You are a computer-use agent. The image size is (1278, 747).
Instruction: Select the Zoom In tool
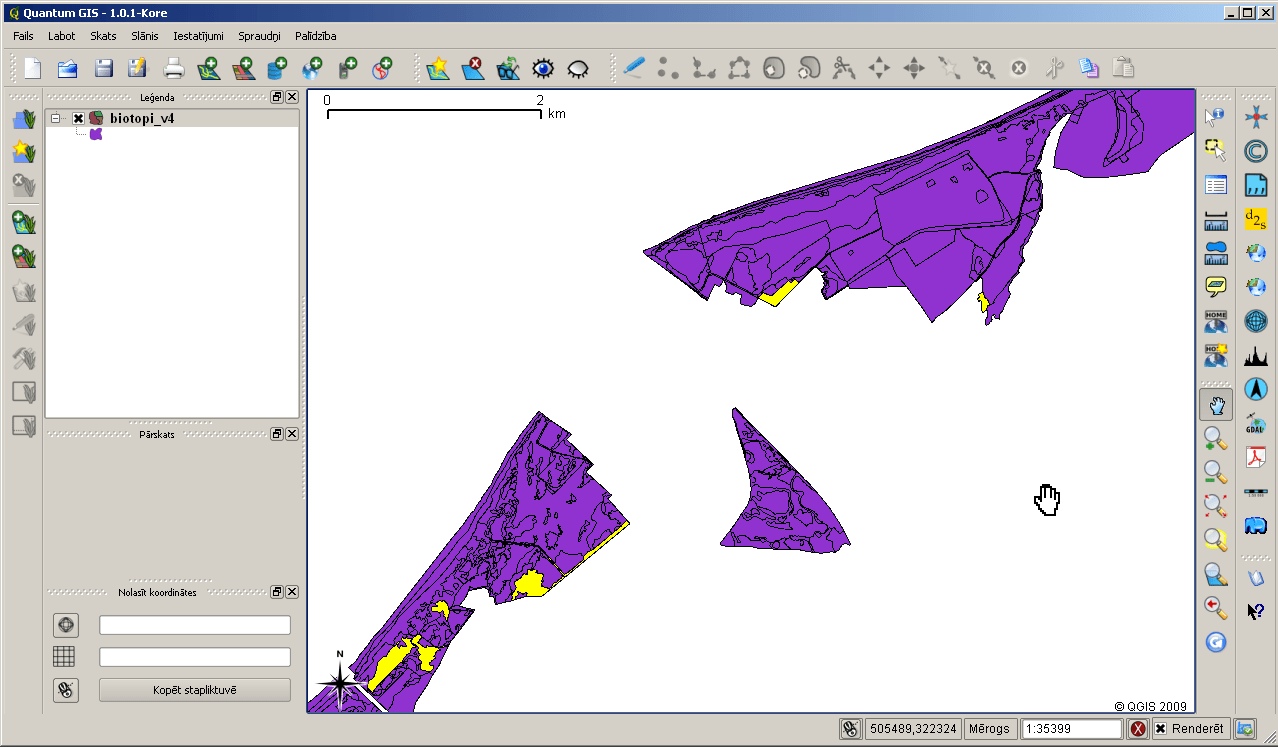[x=1215, y=439]
